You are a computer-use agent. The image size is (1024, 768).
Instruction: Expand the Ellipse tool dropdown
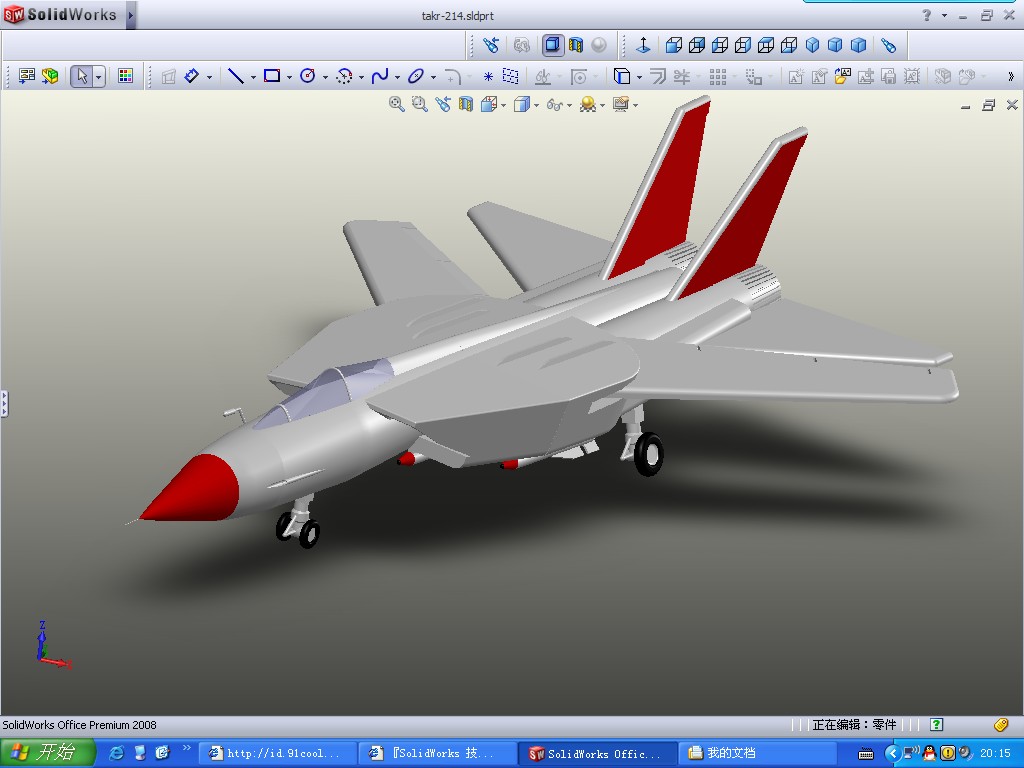(x=433, y=78)
